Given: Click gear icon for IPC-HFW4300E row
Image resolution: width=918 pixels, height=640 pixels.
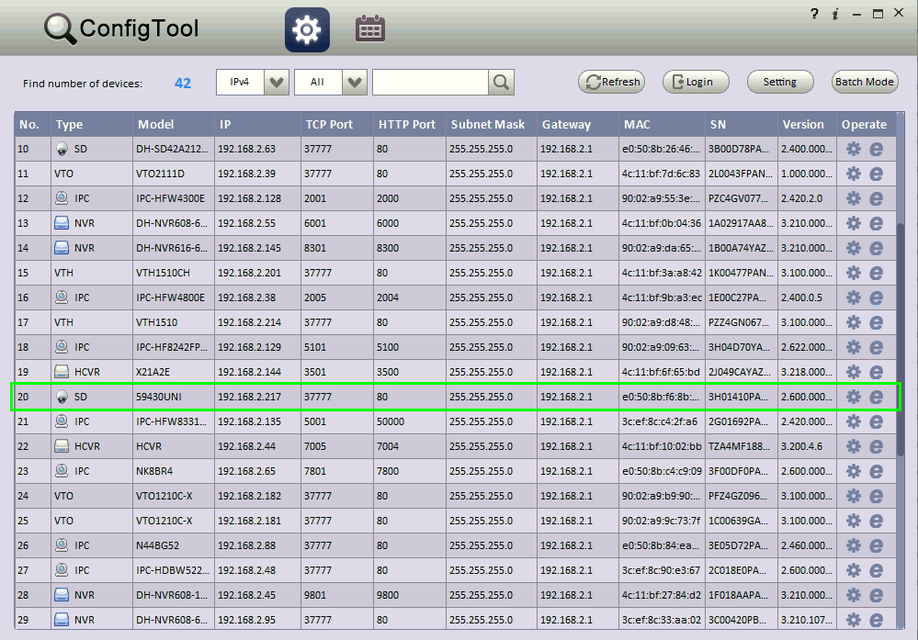Looking at the screenshot, I should pyautogui.click(x=853, y=199).
